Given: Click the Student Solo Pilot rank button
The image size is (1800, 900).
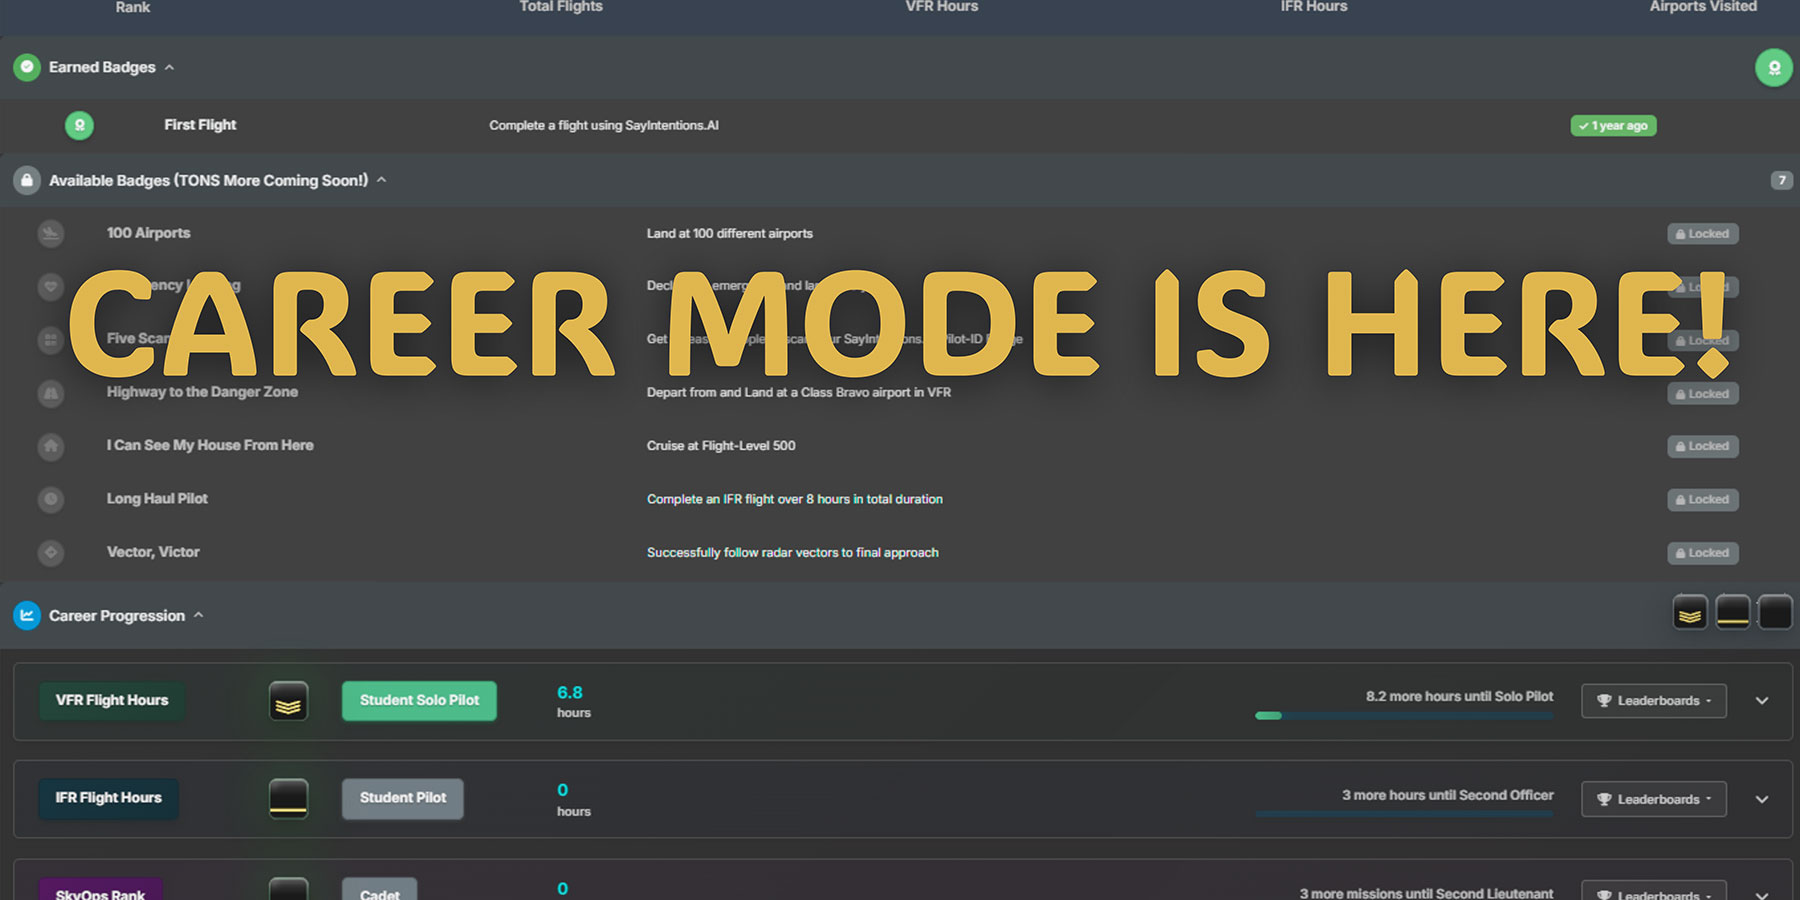Looking at the screenshot, I should 419,701.
